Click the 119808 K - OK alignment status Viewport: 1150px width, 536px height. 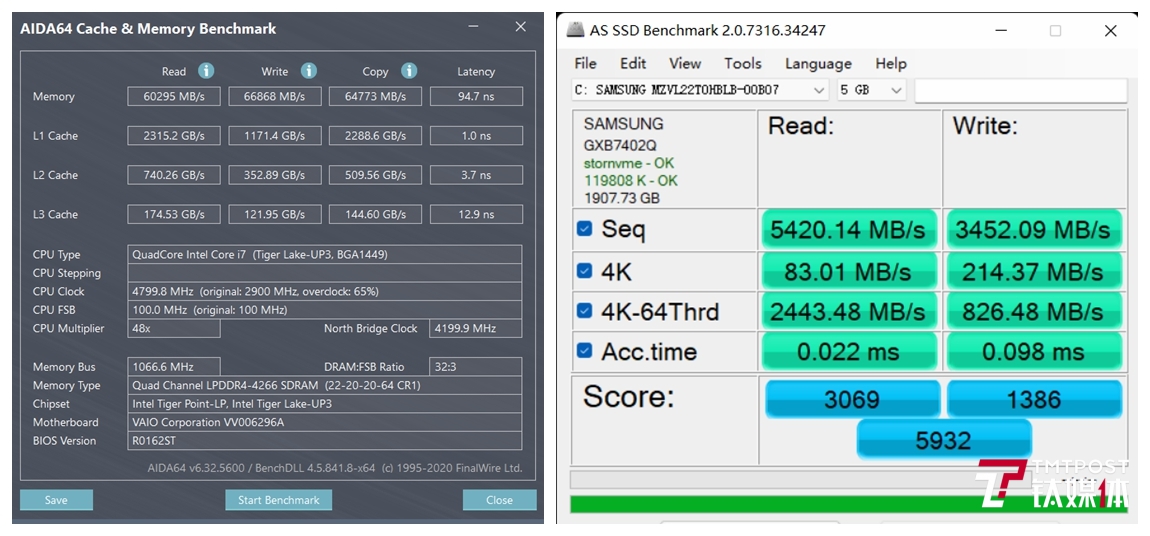click(631, 180)
